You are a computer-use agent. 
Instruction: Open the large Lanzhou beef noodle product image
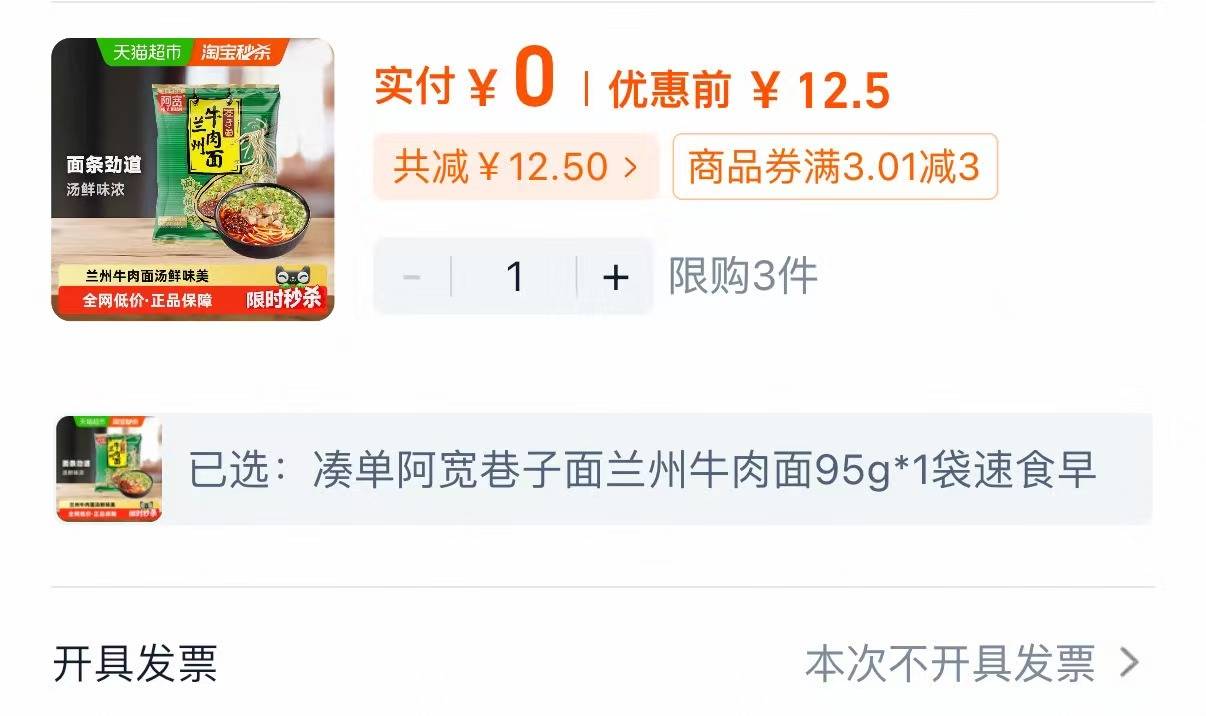(192, 179)
